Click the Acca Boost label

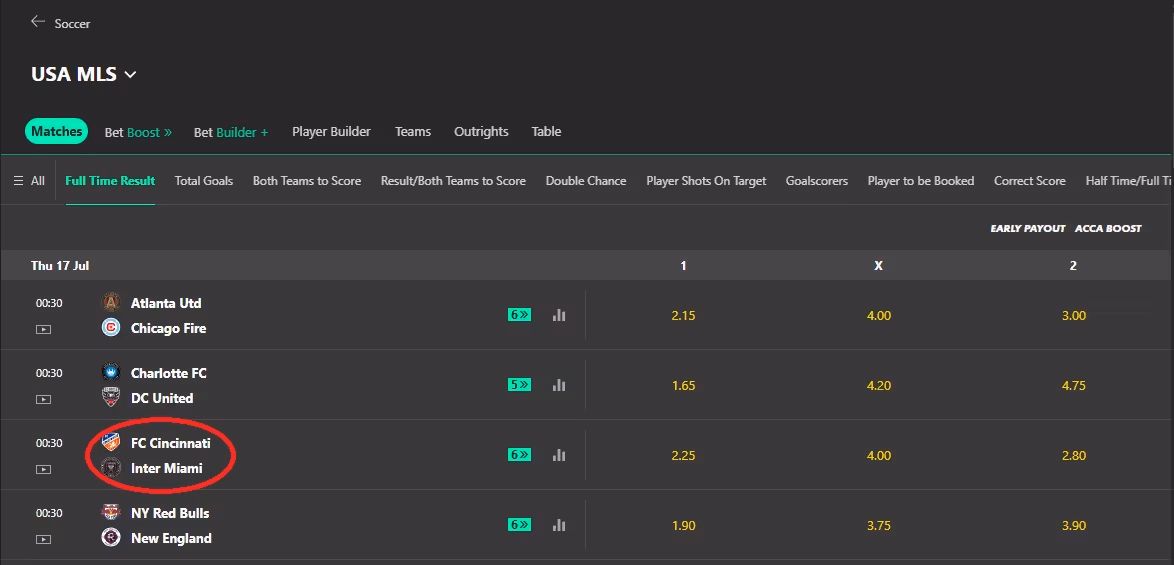[1108, 228]
